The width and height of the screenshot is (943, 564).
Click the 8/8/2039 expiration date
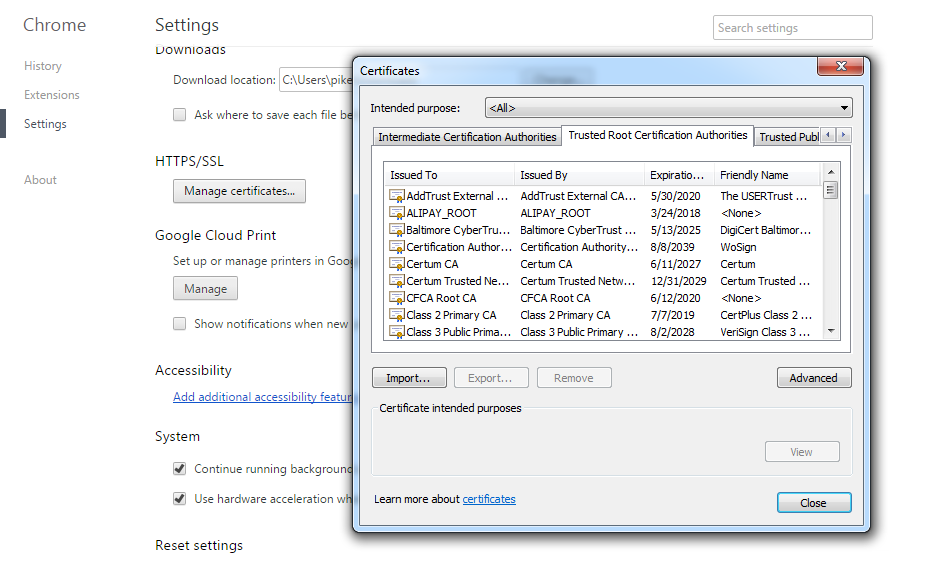click(672, 247)
